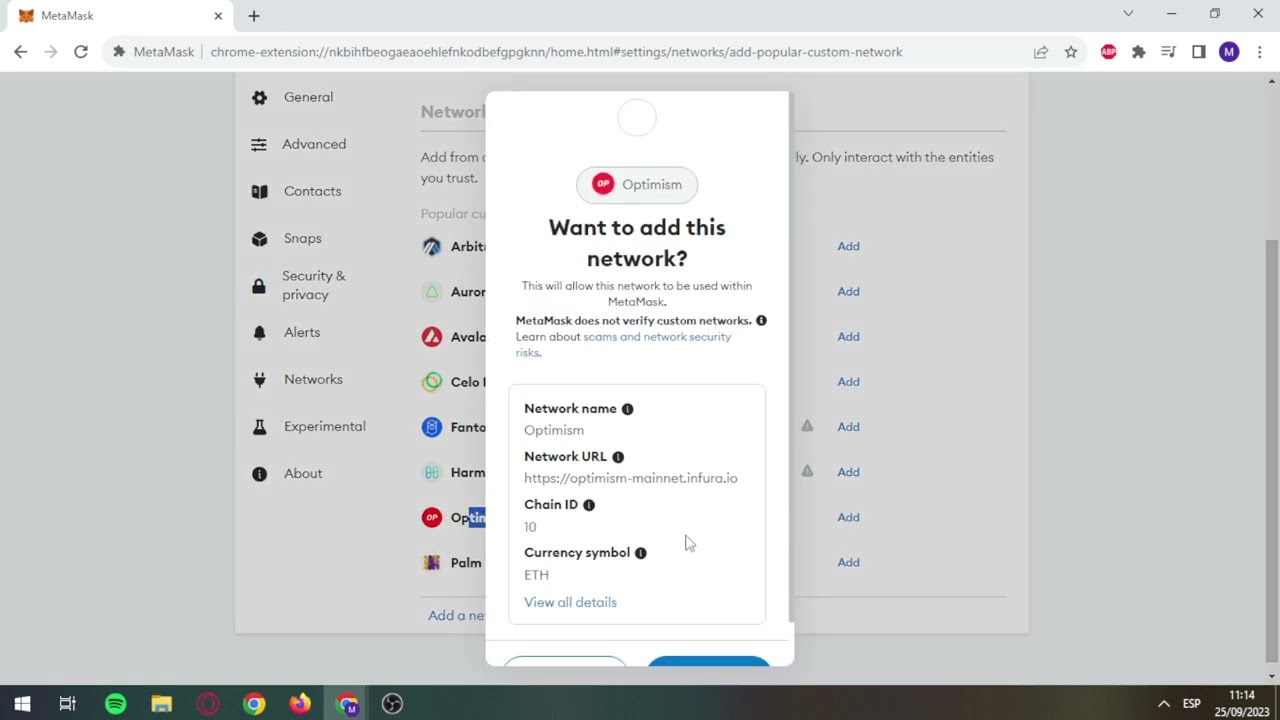
Task: Click the Advanced sliders icon
Action: (259, 144)
